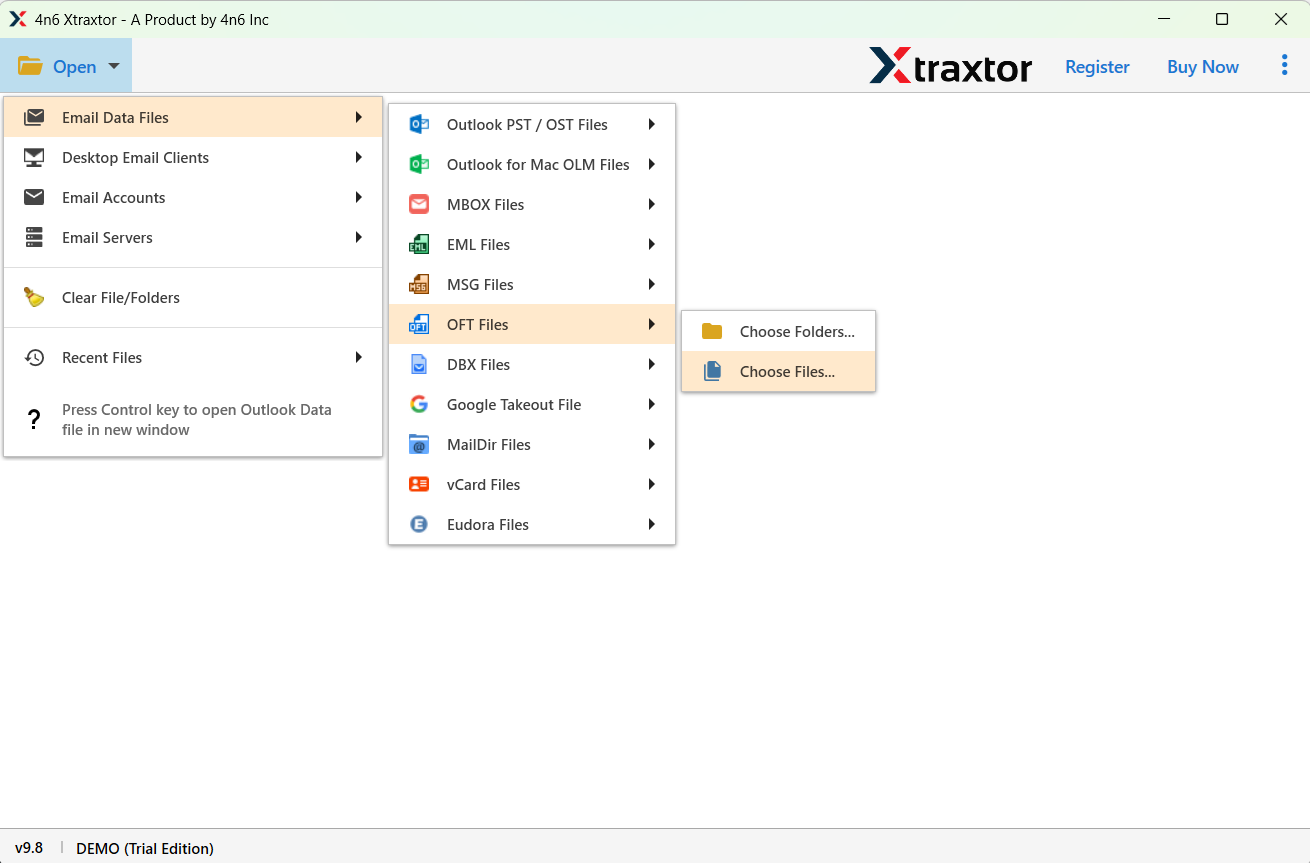Select the vCard Files contact icon
Screen dimensions: 1310x863
click(418, 484)
